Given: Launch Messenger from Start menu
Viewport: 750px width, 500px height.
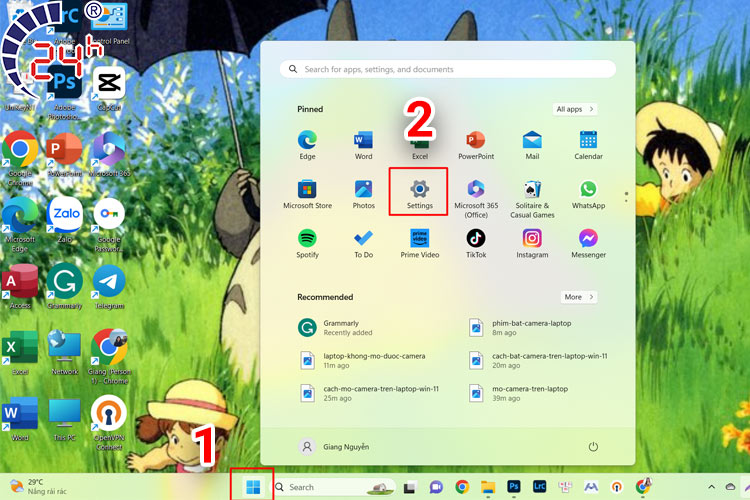Looking at the screenshot, I should 588,243.
